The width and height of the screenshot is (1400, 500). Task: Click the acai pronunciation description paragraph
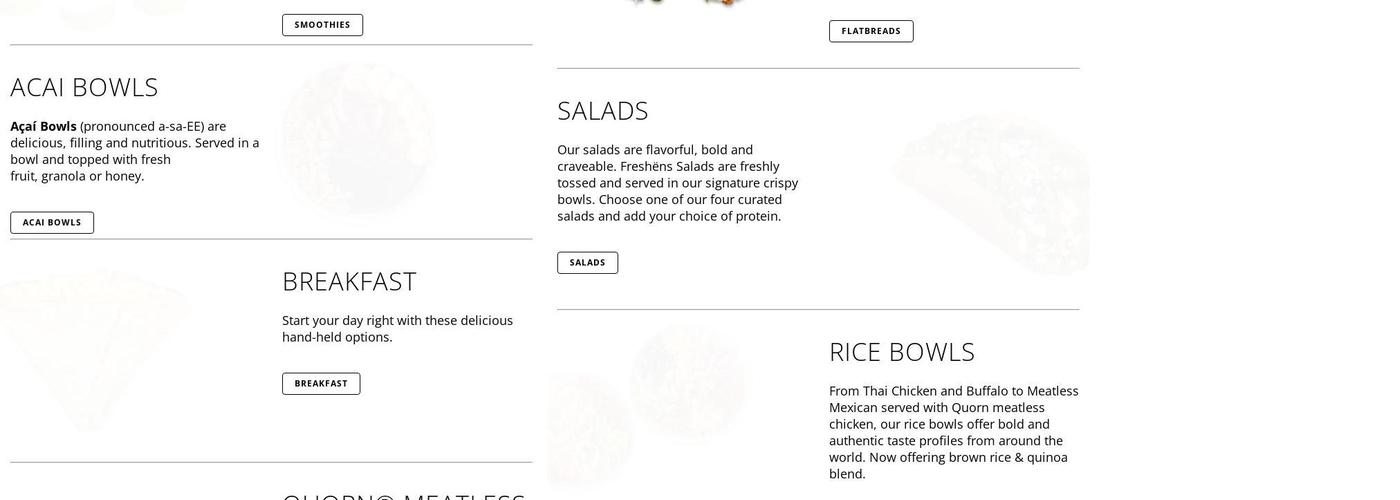pyautogui.click(x=134, y=151)
